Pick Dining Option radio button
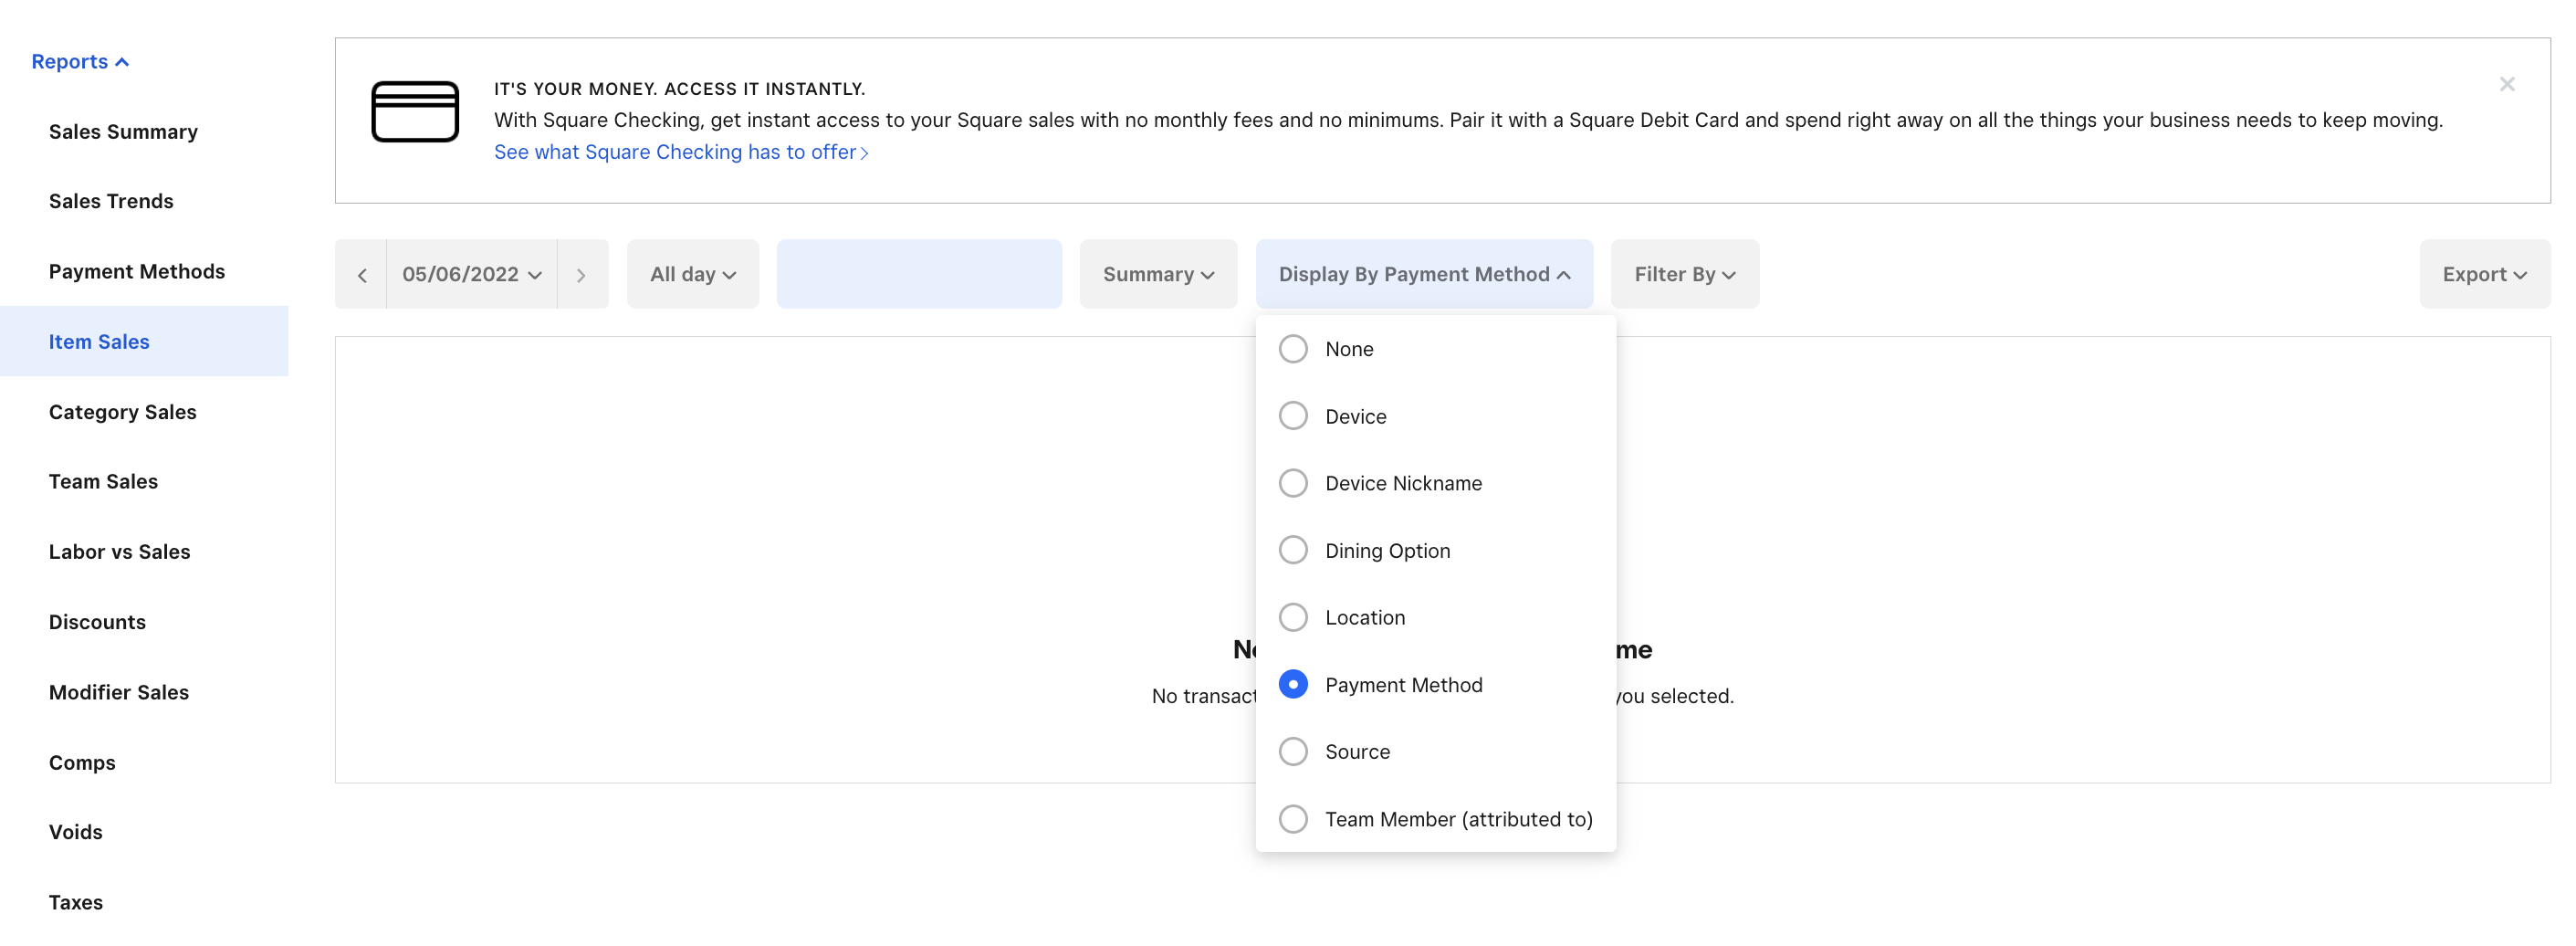Screen dimensions: 2576x946 1293,550
